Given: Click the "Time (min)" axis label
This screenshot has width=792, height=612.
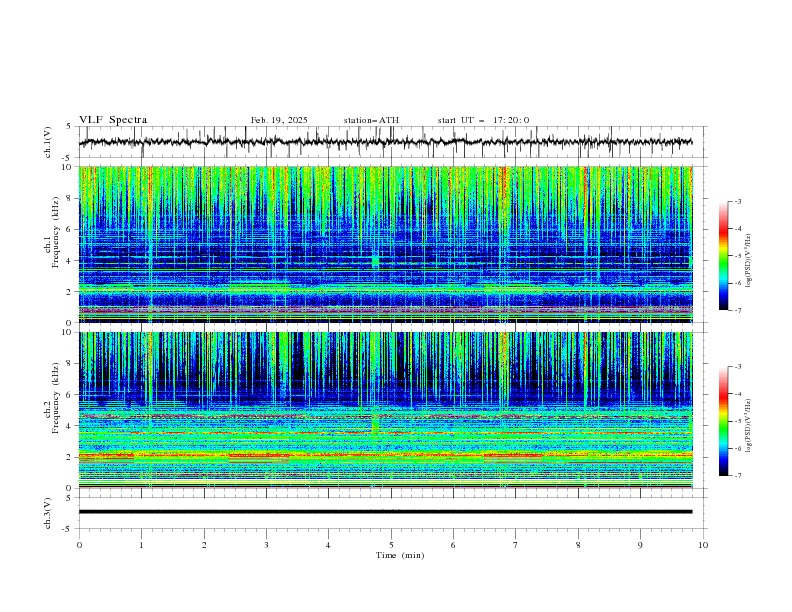Looking at the screenshot, I should (400, 555).
